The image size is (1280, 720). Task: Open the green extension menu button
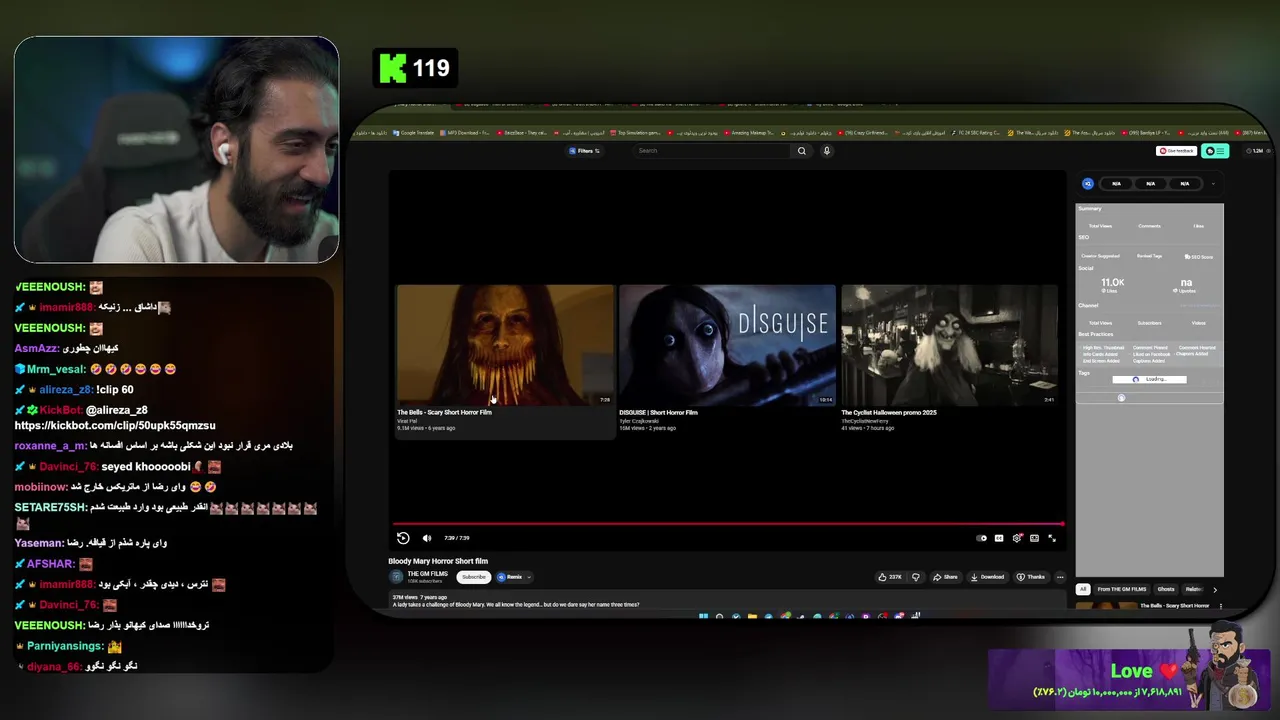[x=1215, y=151]
